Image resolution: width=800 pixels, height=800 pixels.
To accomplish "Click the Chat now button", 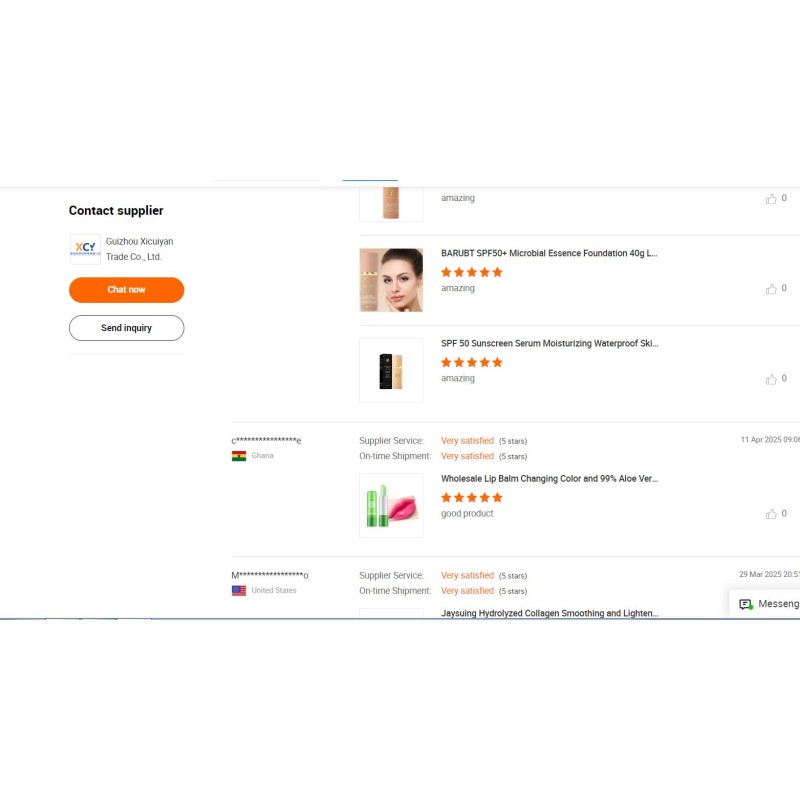I will (x=126, y=290).
